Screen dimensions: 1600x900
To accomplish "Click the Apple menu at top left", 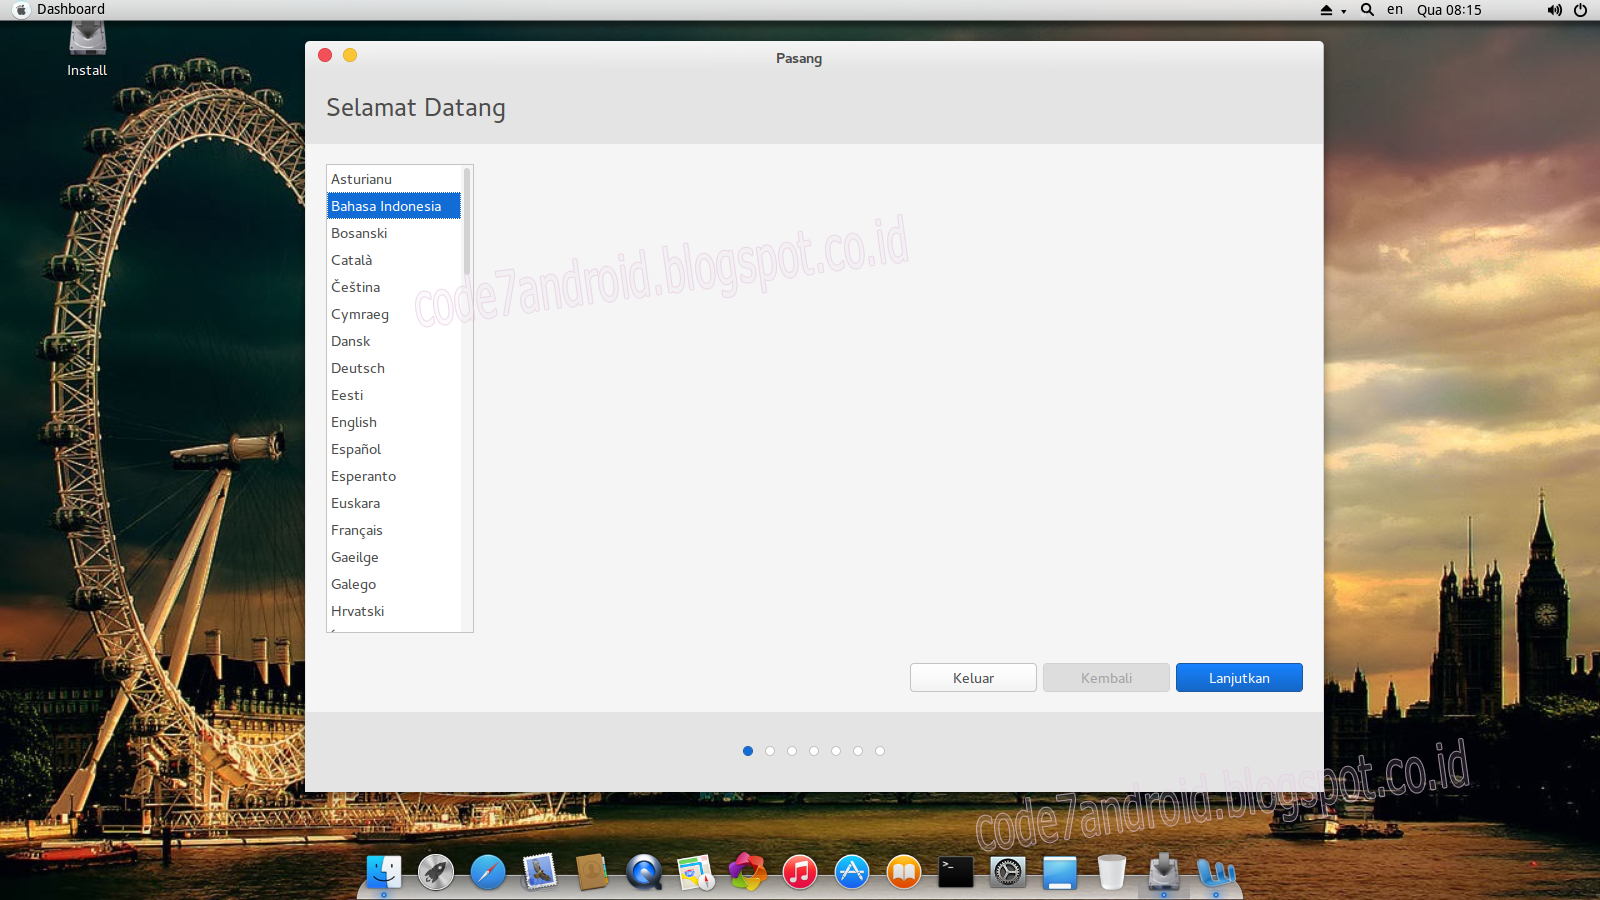I will 22,9.
